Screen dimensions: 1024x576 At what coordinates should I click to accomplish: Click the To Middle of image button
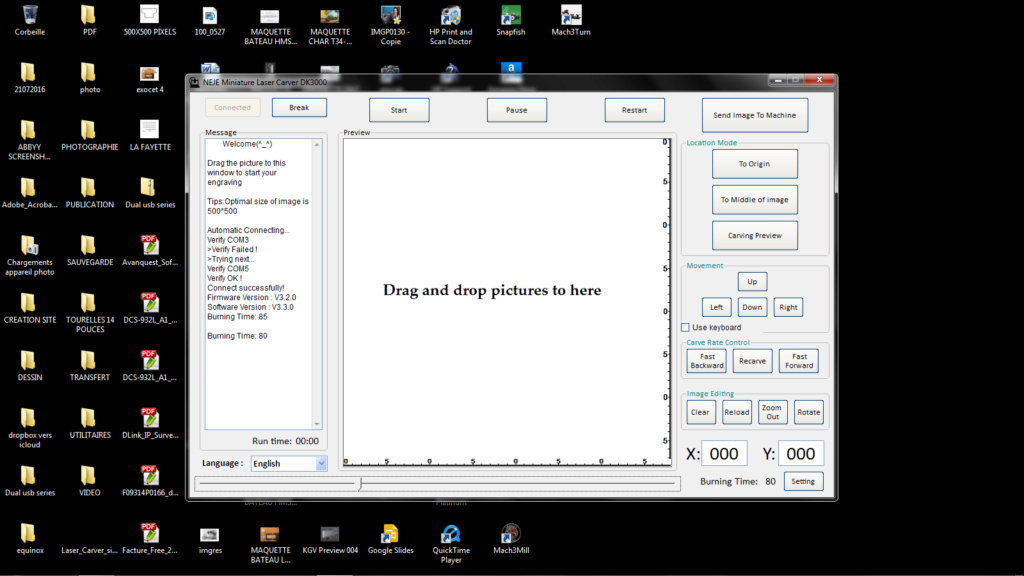click(754, 200)
